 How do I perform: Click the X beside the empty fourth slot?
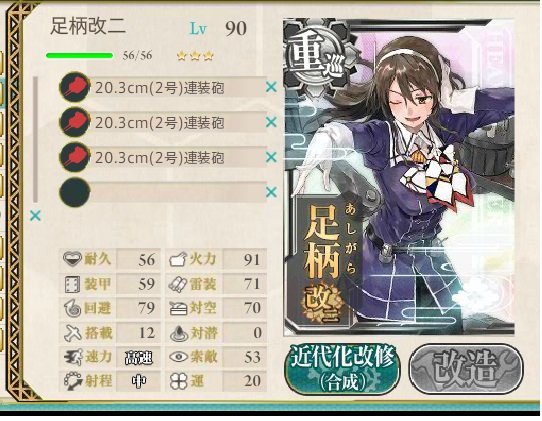pos(271,192)
